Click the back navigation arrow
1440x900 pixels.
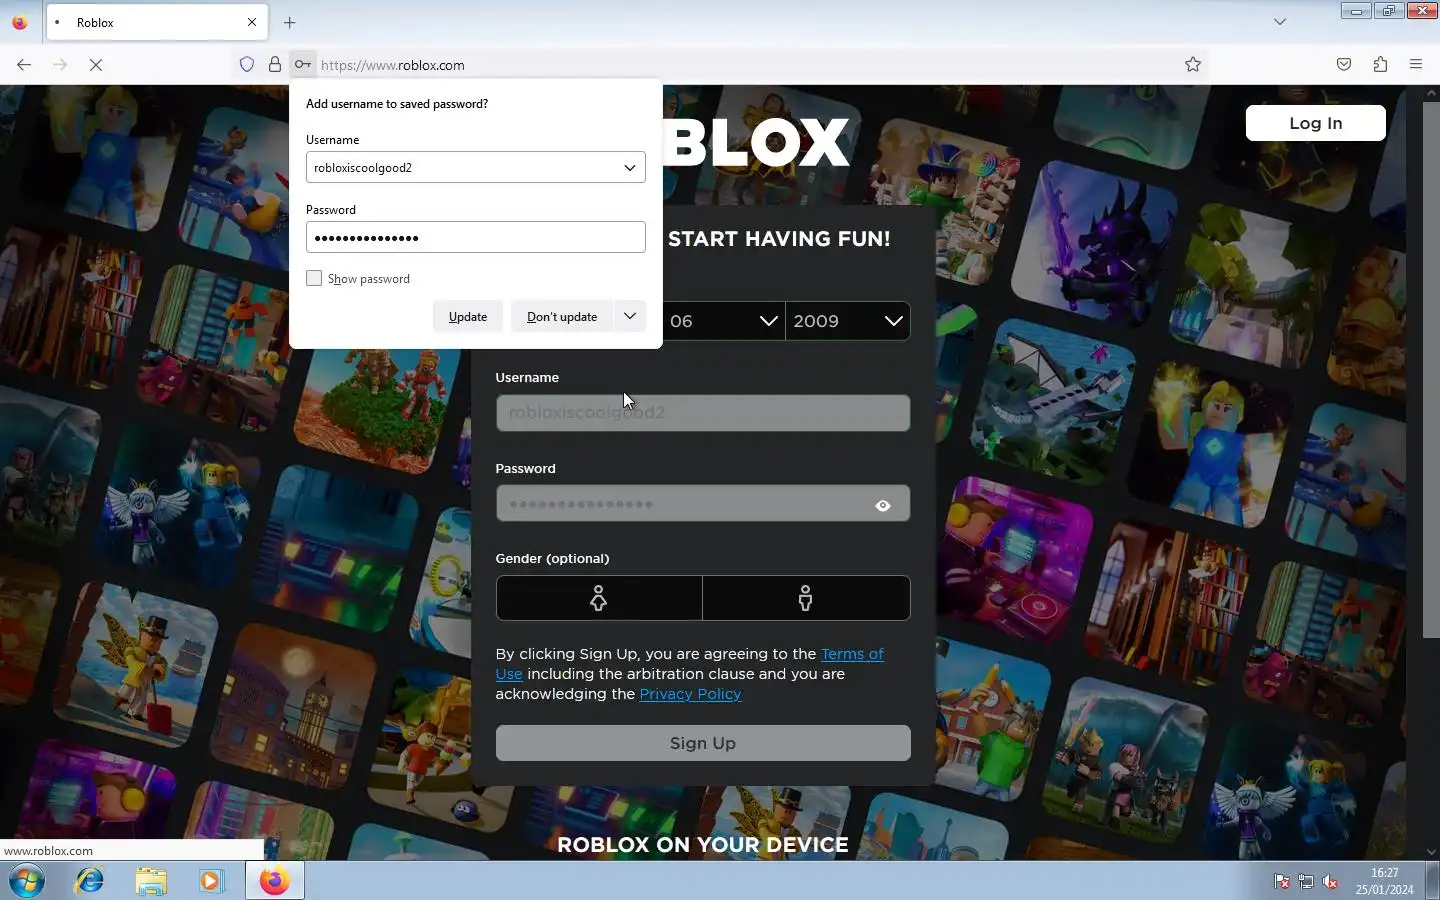coord(24,65)
